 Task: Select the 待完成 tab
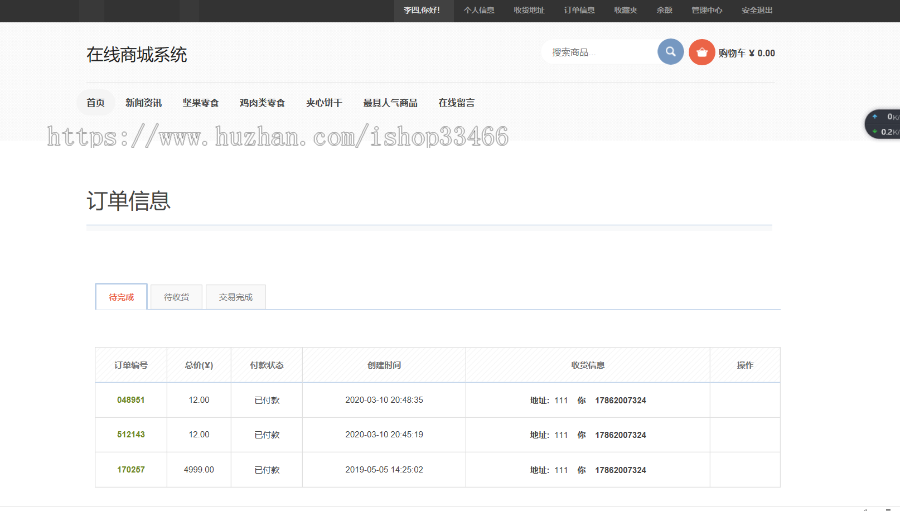(121, 297)
